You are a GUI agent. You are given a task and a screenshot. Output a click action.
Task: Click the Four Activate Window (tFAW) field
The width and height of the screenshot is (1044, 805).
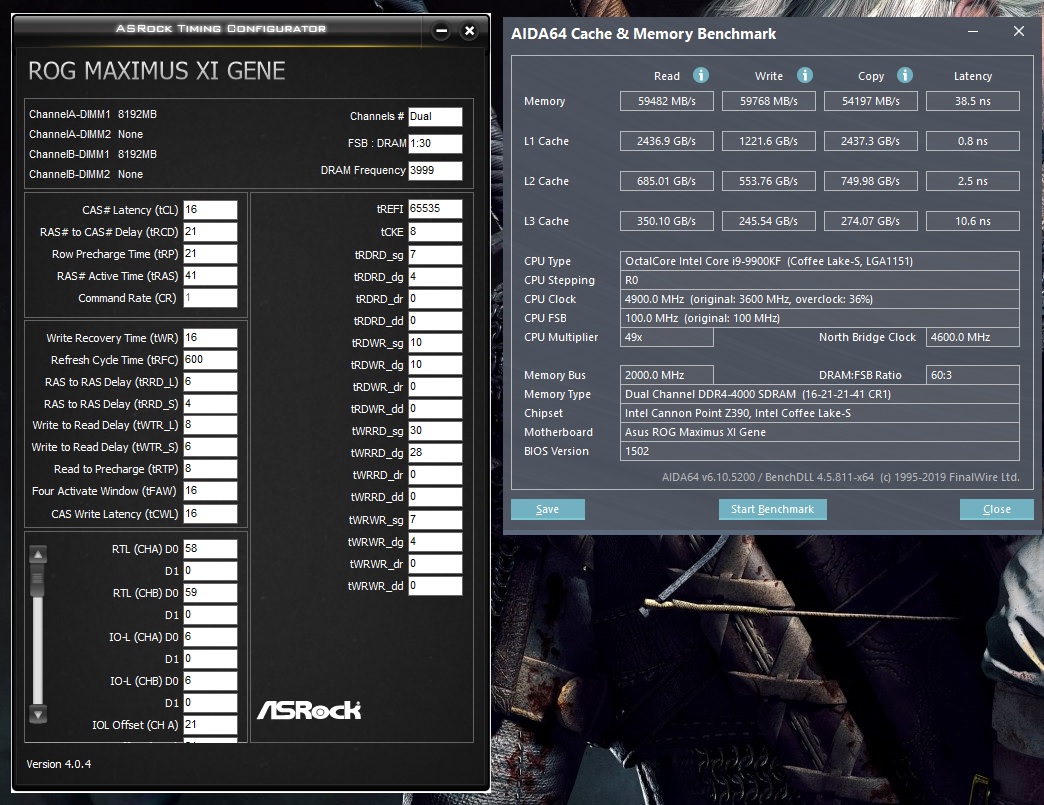click(210, 491)
